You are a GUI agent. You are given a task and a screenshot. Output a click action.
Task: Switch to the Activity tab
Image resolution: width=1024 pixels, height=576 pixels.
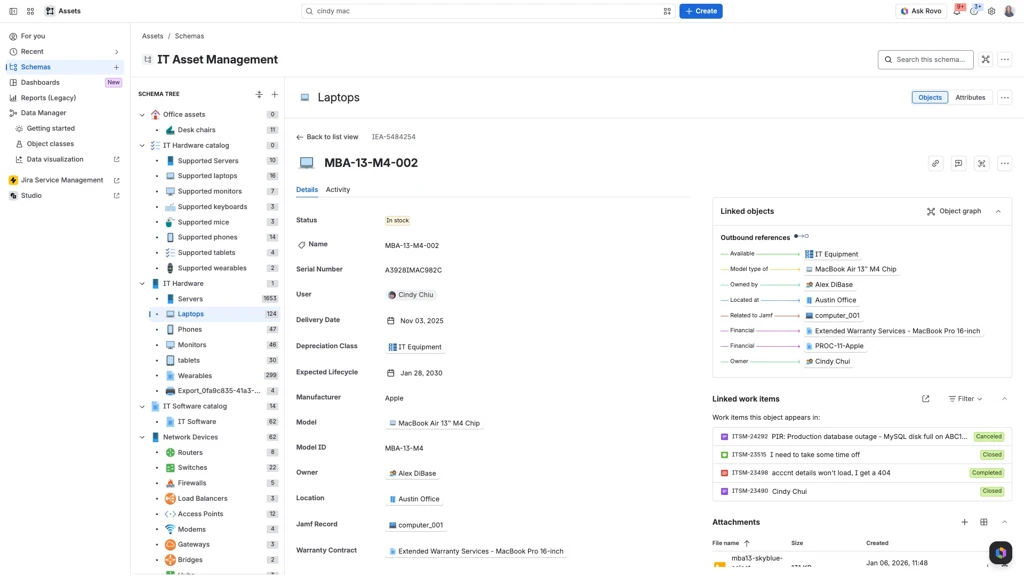point(338,190)
